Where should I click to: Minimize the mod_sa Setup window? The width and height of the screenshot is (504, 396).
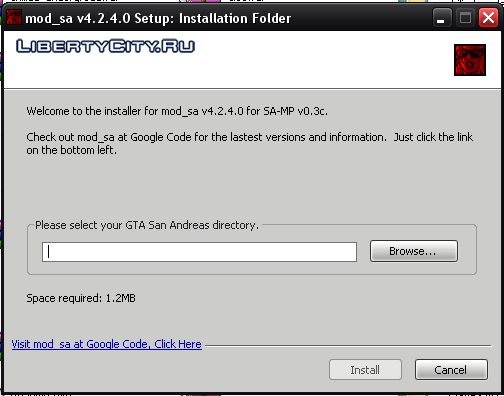click(x=442, y=18)
